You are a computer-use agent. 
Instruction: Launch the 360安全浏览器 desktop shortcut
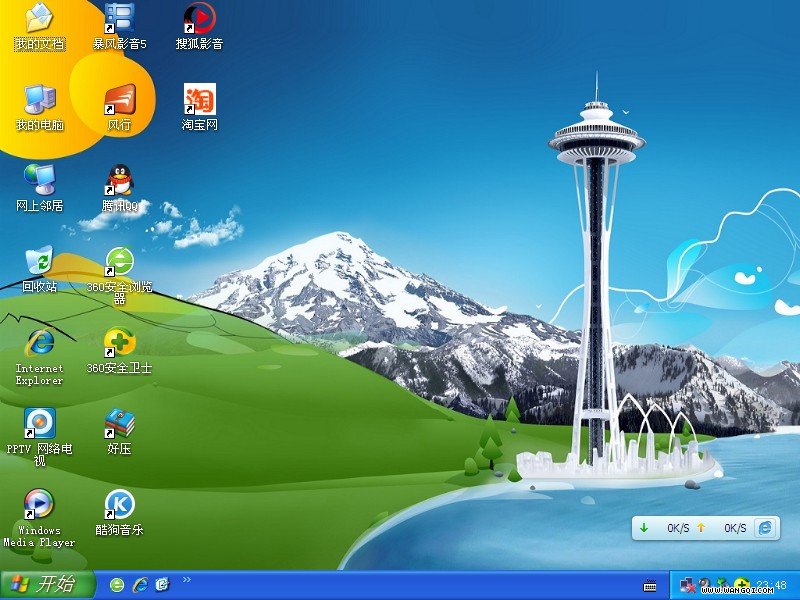click(119, 276)
